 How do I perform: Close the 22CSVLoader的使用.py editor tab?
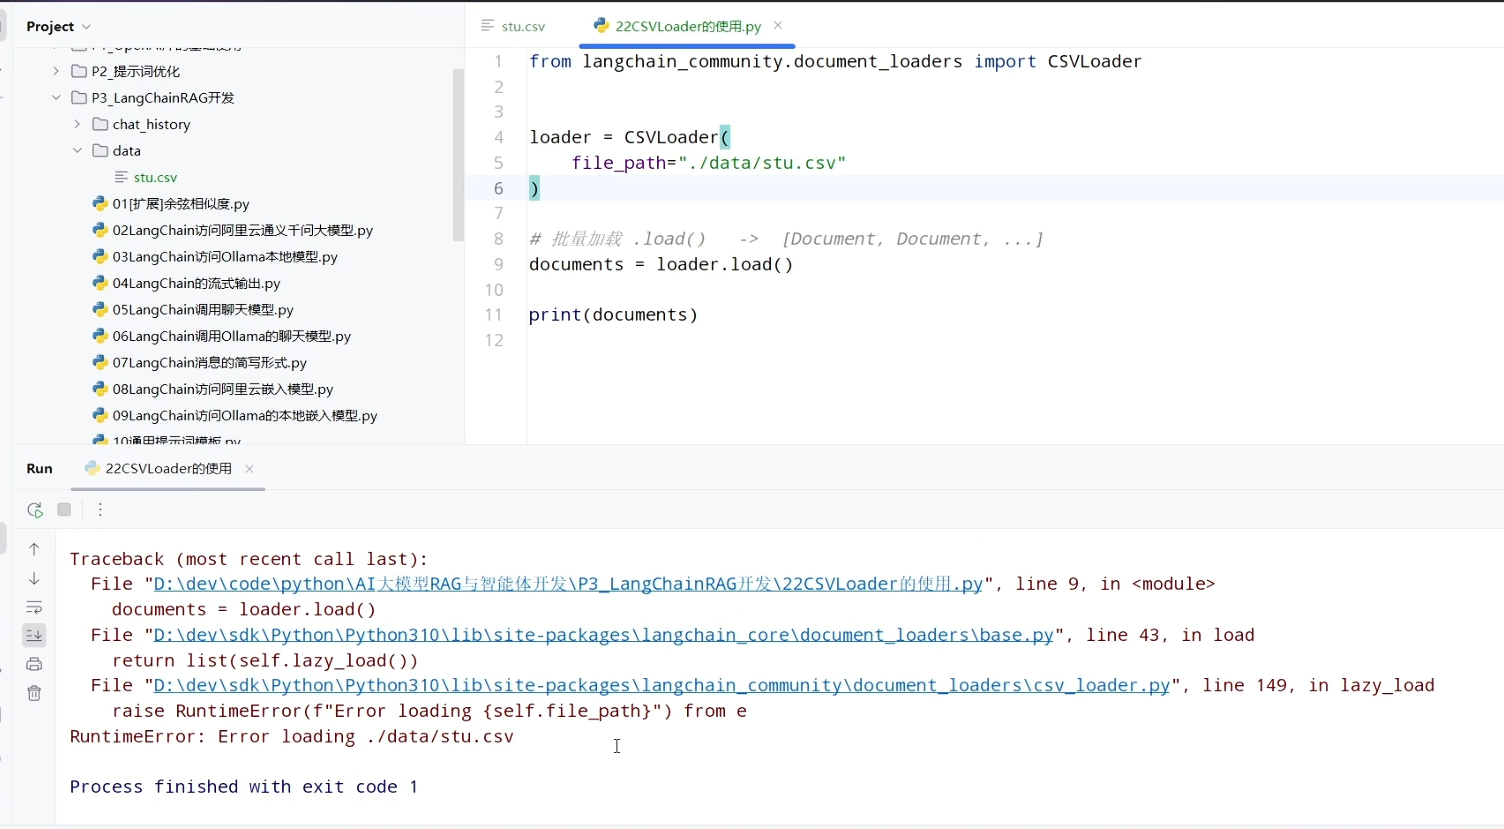point(778,25)
